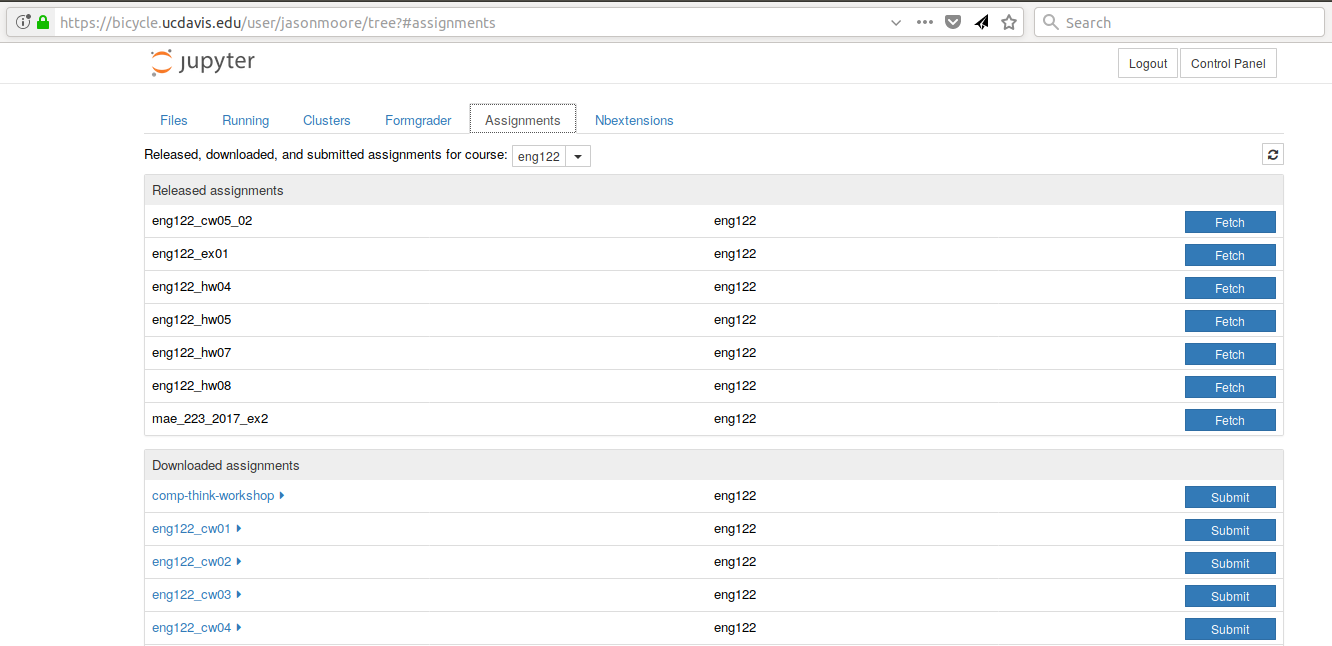This screenshot has width=1332, height=646.
Task: Switch to the Formgrader tab
Action: tap(418, 120)
